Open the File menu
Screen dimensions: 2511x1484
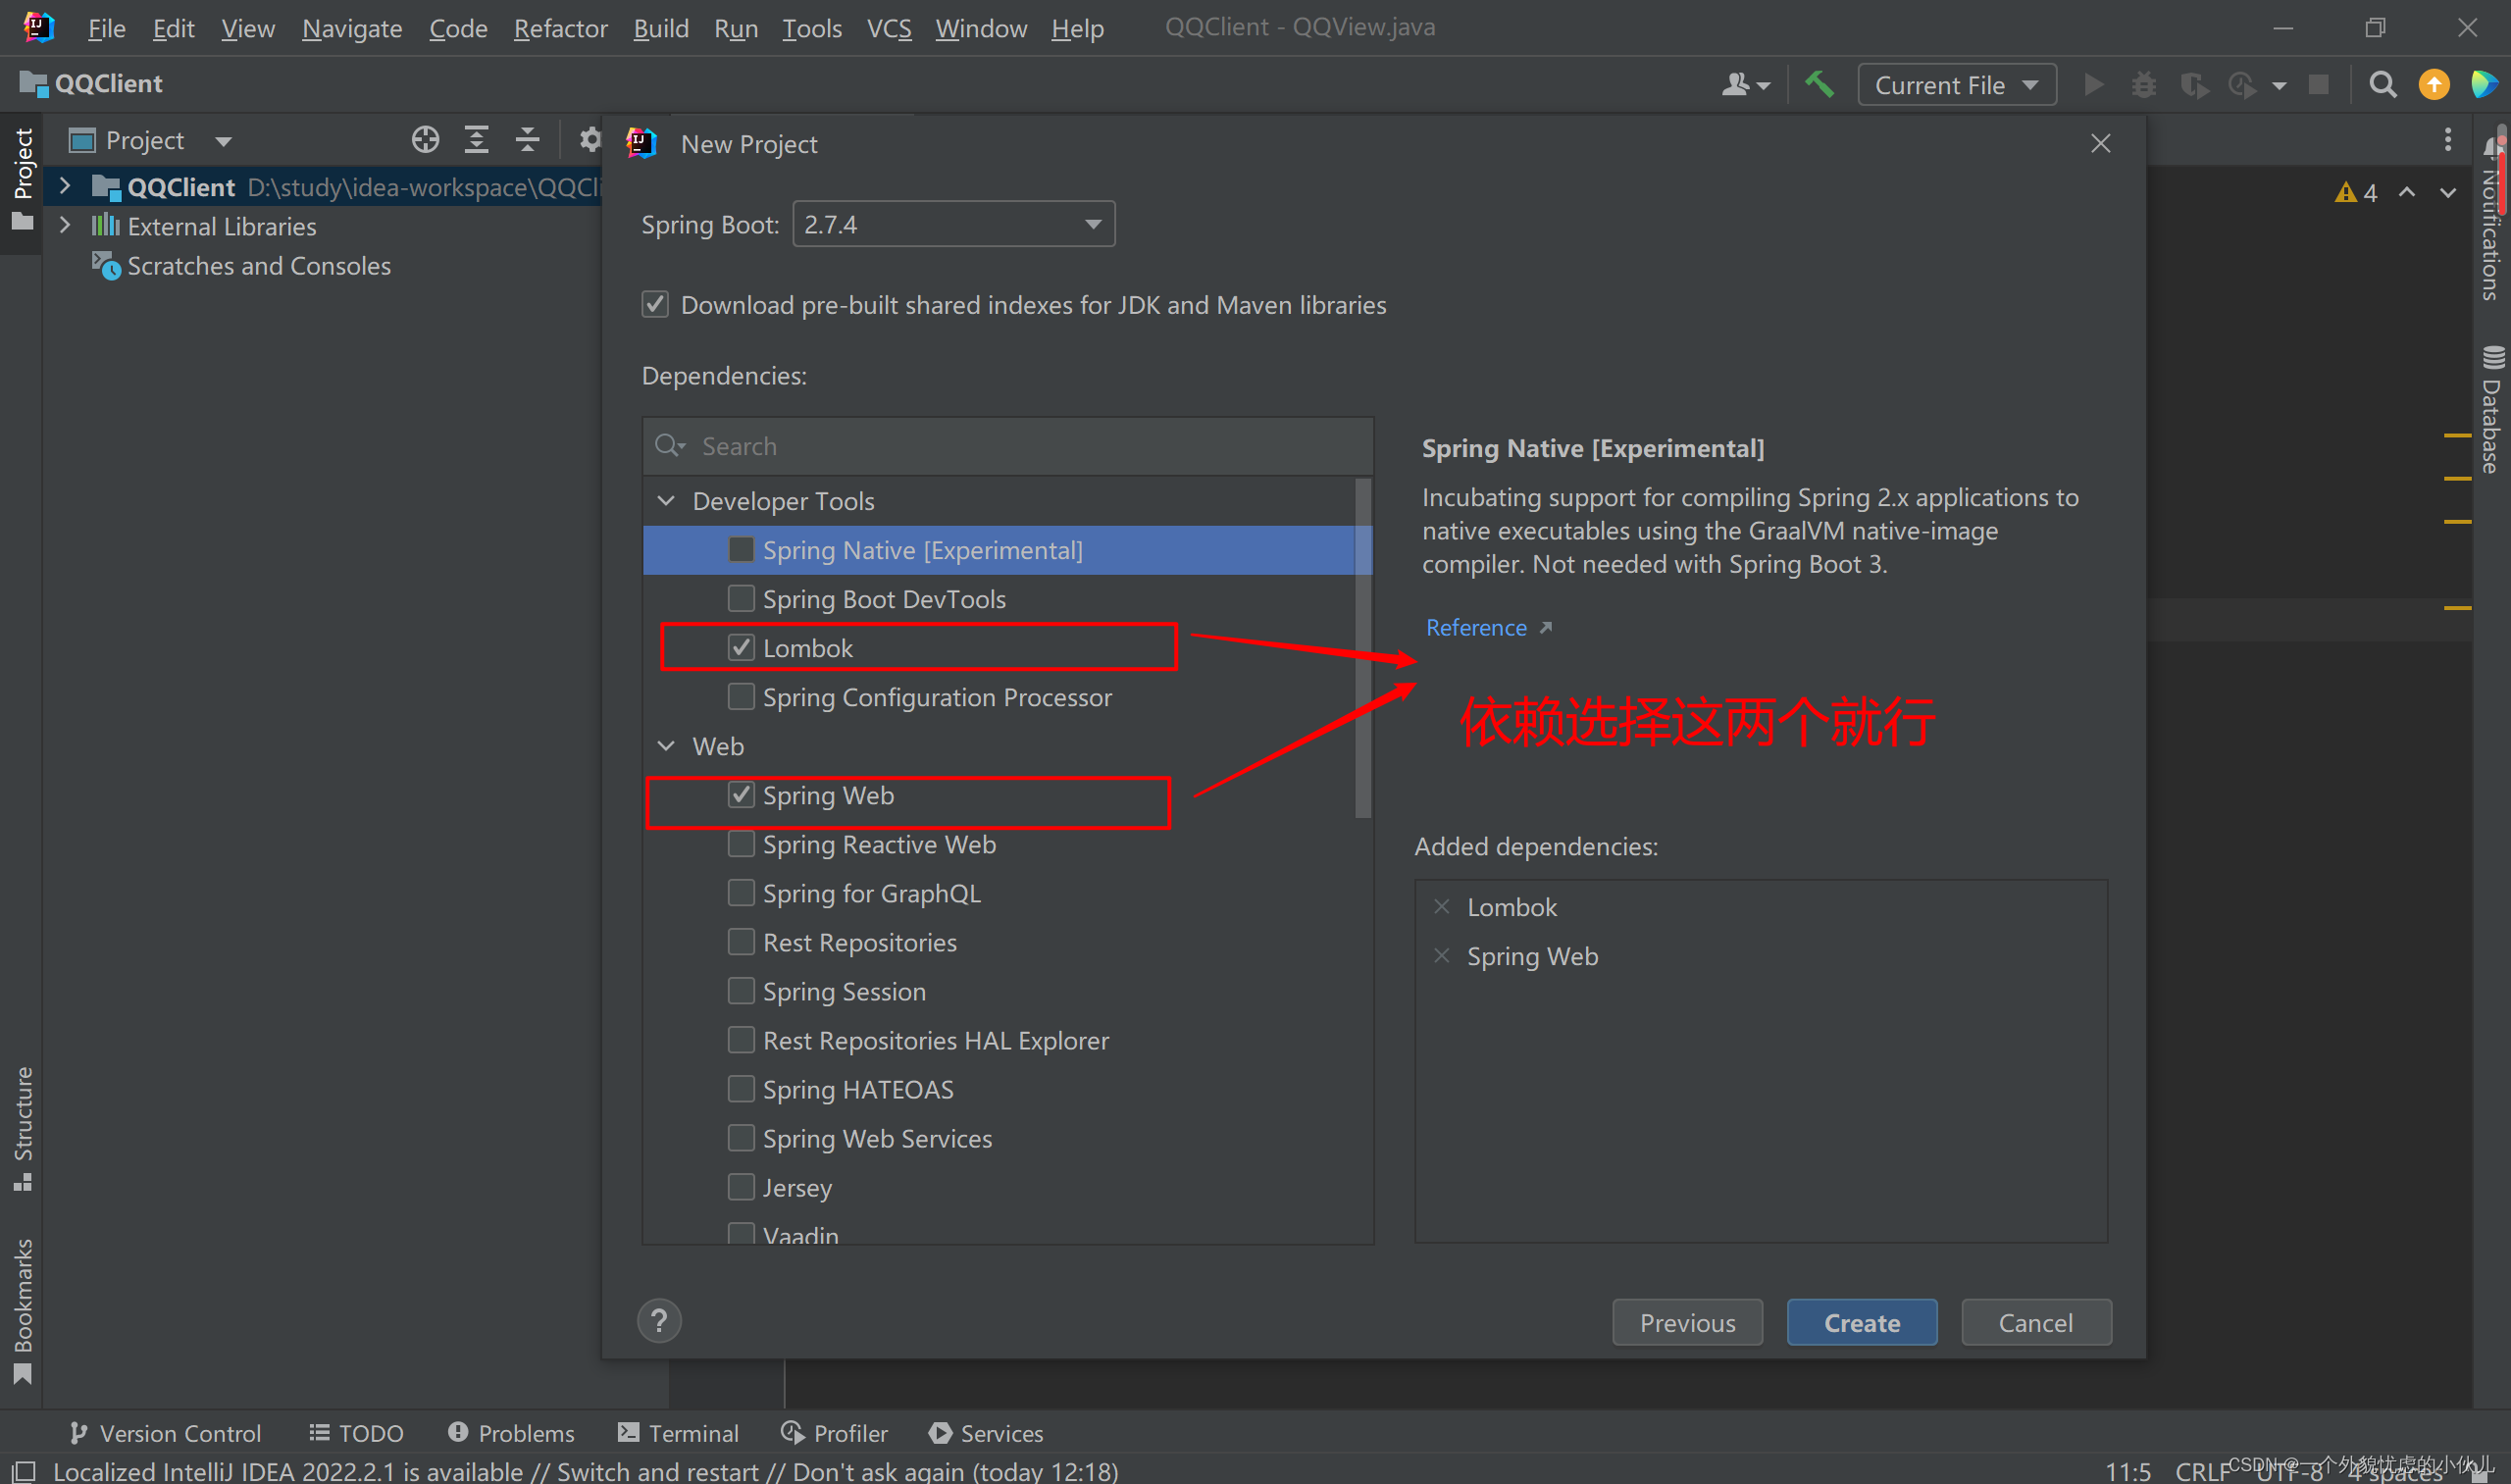pos(106,28)
